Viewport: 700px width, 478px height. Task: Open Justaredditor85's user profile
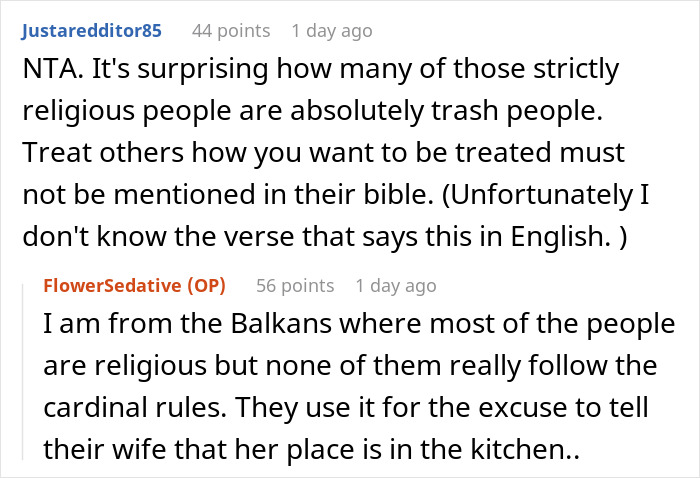click(92, 31)
